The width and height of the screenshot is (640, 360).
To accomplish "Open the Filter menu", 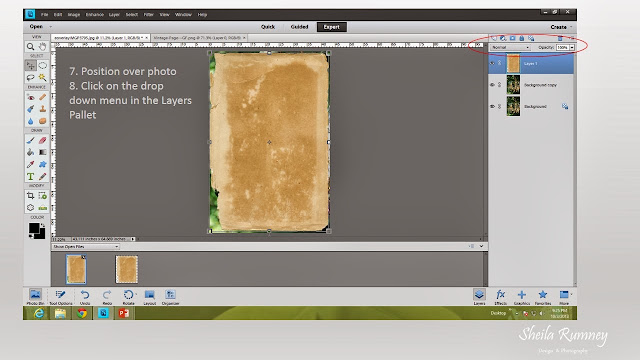I will pyautogui.click(x=149, y=14).
